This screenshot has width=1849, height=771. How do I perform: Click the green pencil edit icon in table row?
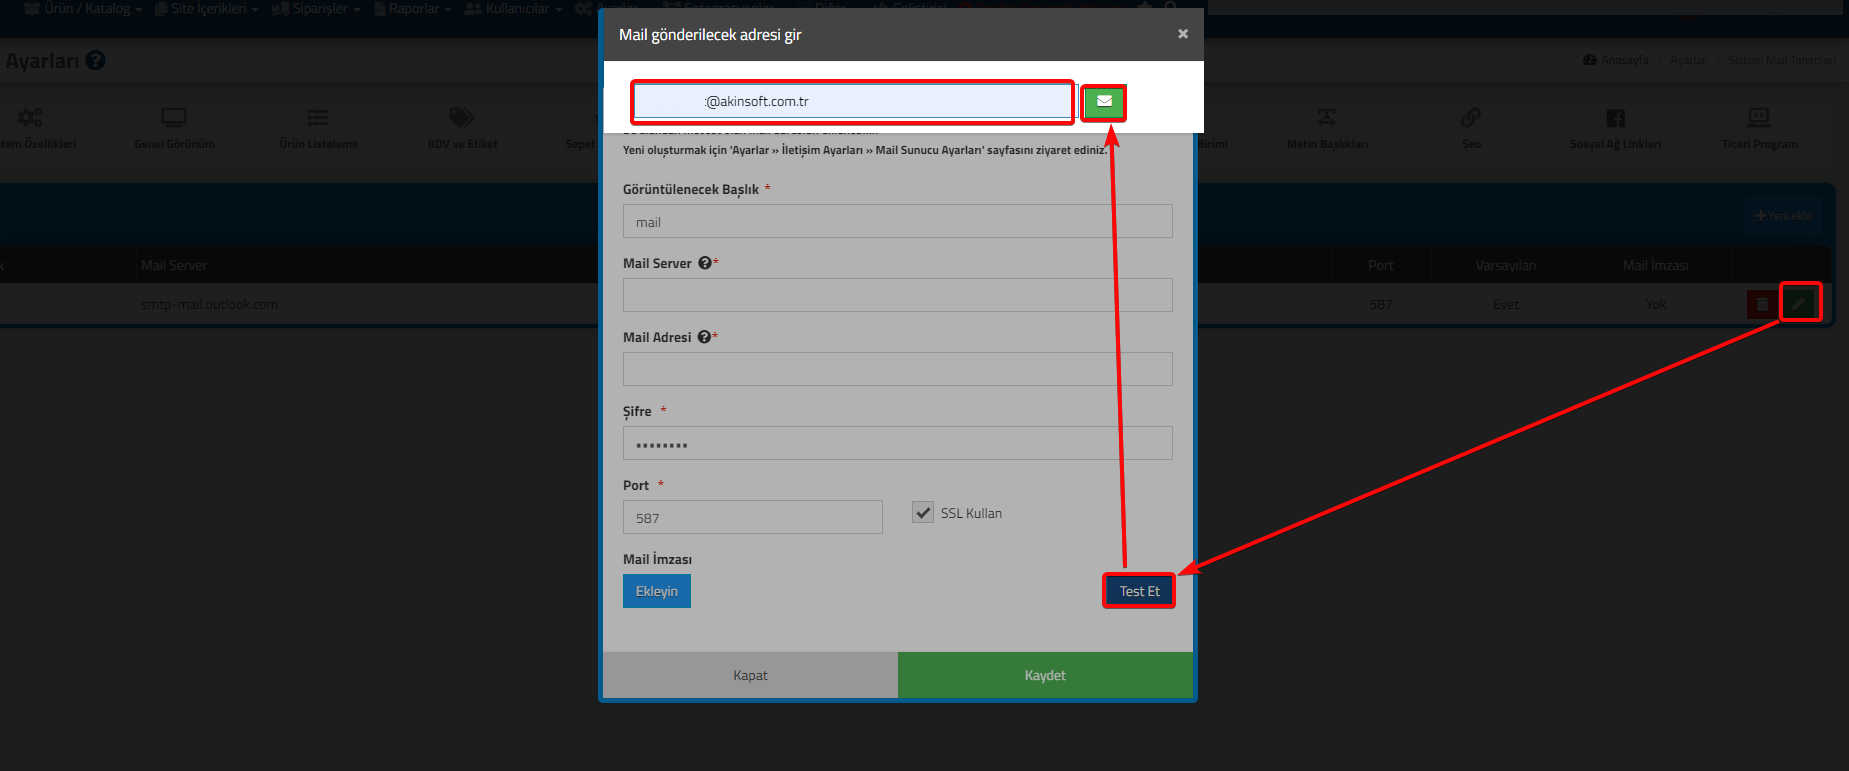(1800, 303)
